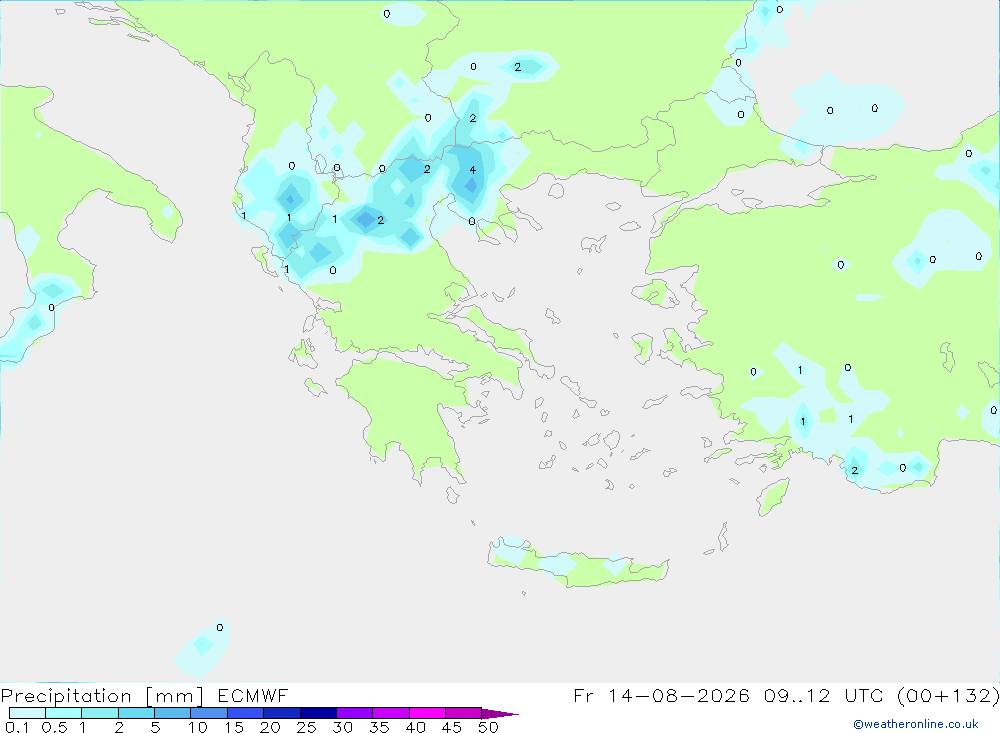Choose the legend swatch between 30 and 35
Screen dimensions: 1000x733
354,713
